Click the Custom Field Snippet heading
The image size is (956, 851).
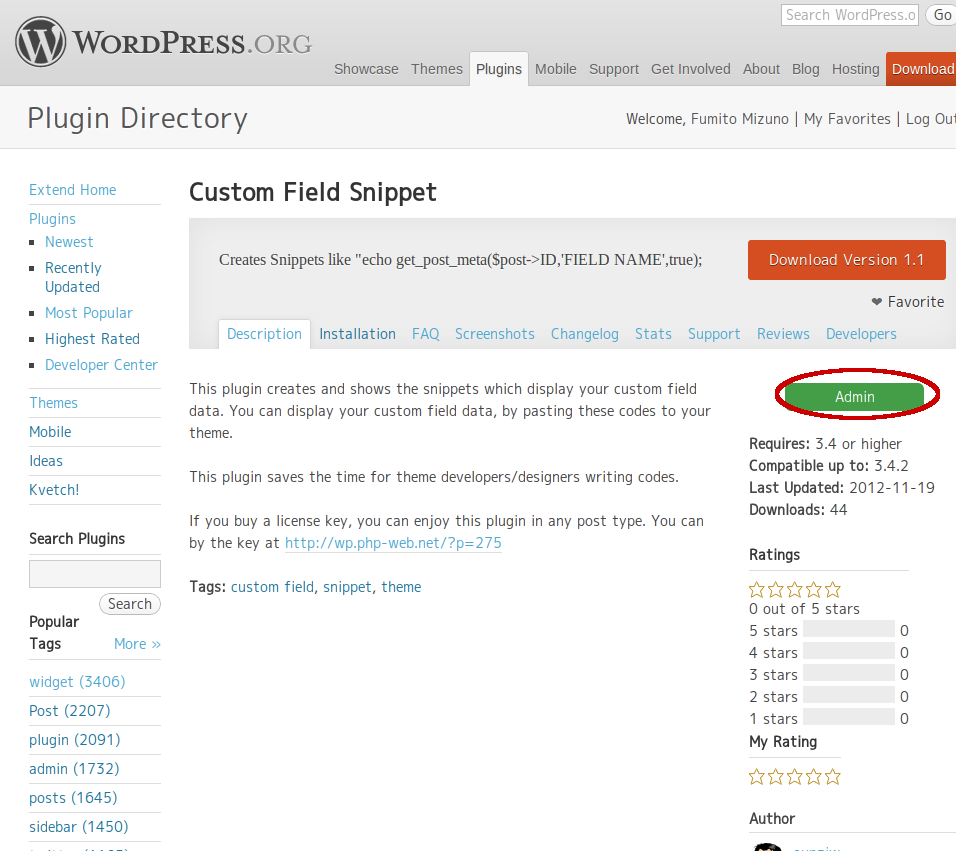tap(313, 193)
